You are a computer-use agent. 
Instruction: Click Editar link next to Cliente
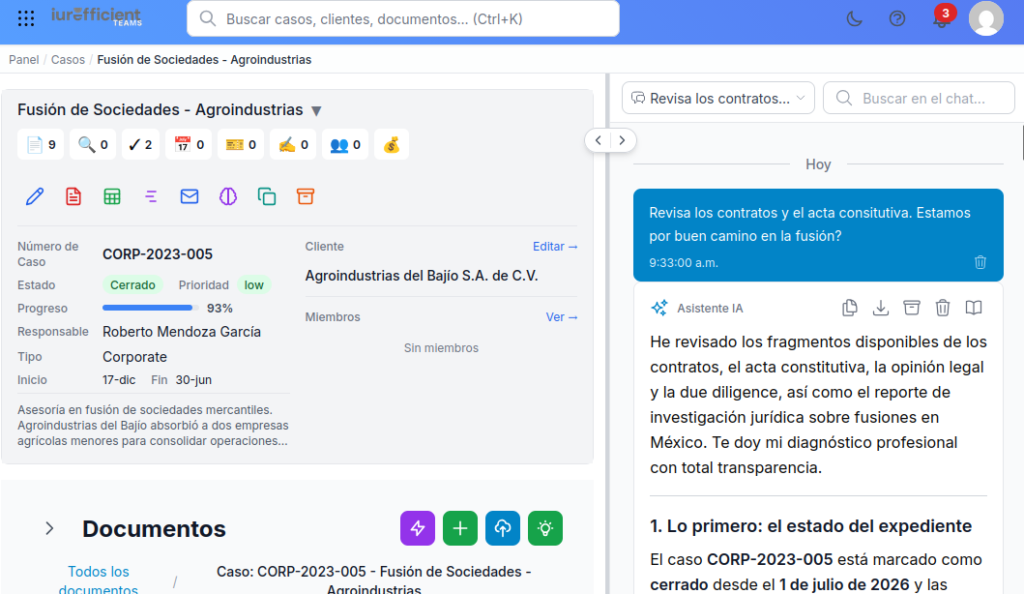554,247
